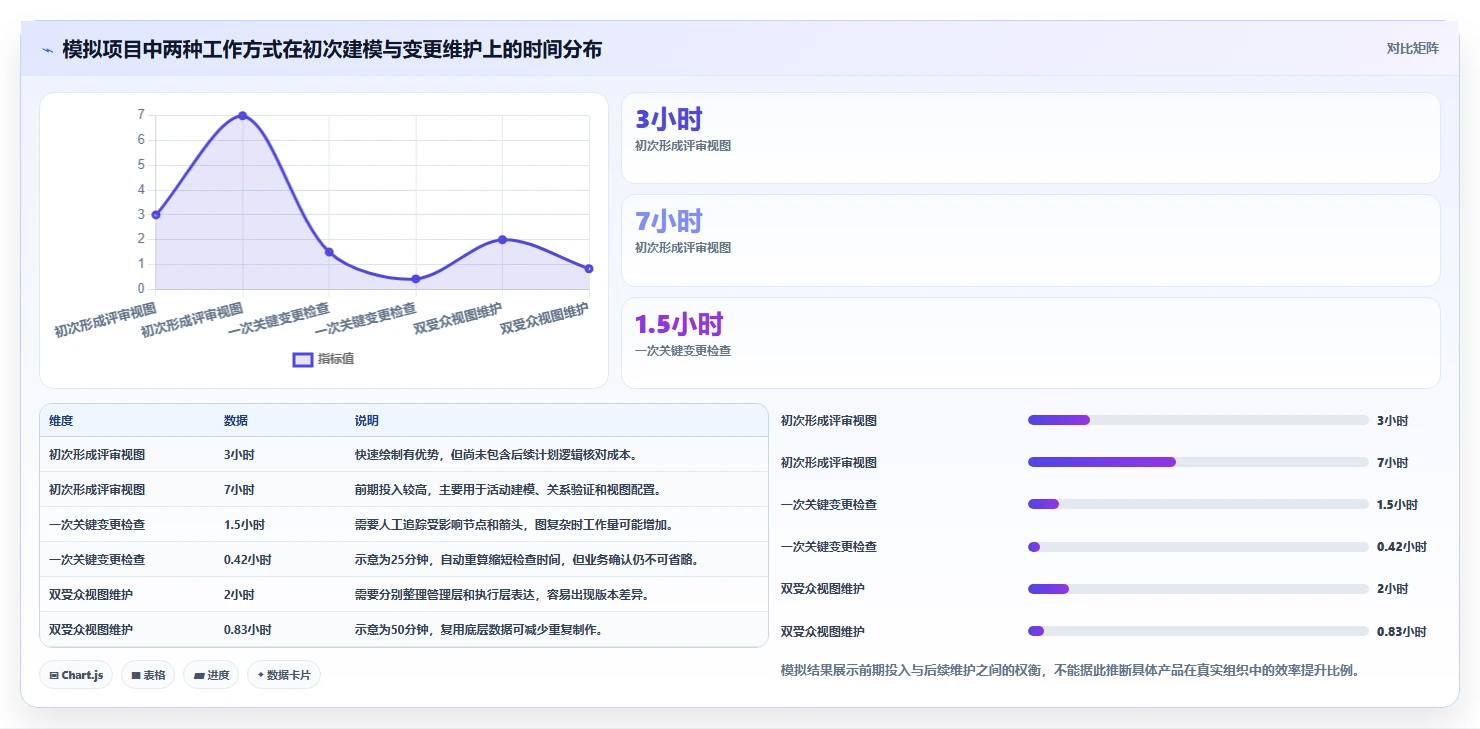Click the 表格 chip

click(148, 675)
